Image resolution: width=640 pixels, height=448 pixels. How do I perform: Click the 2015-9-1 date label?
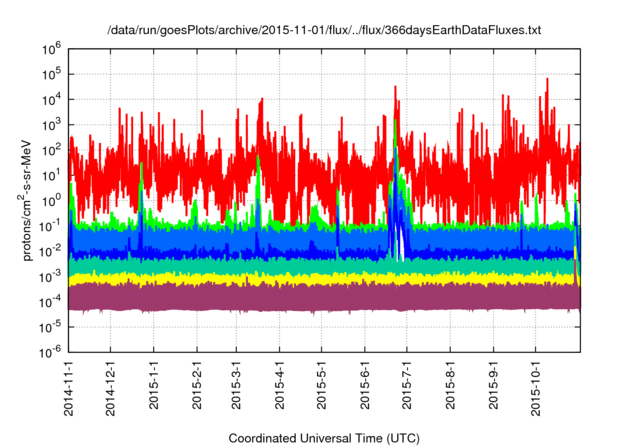pyautogui.click(x=493, y=385)
